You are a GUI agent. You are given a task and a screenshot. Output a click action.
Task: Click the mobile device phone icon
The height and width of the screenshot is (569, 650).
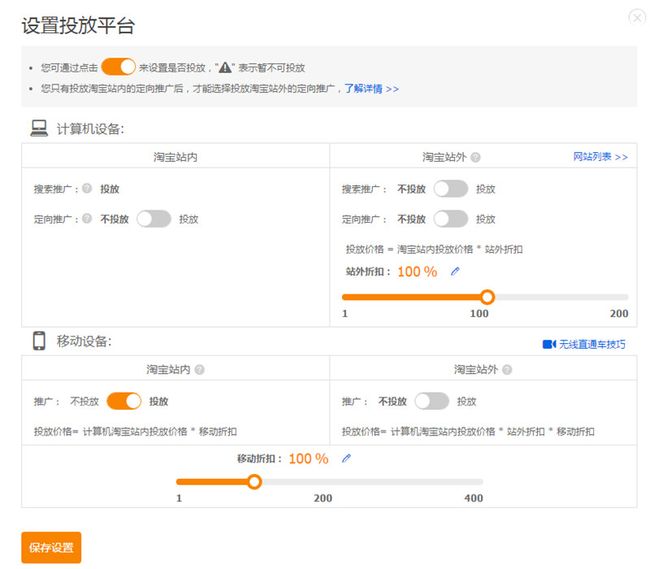pos(39,341)
